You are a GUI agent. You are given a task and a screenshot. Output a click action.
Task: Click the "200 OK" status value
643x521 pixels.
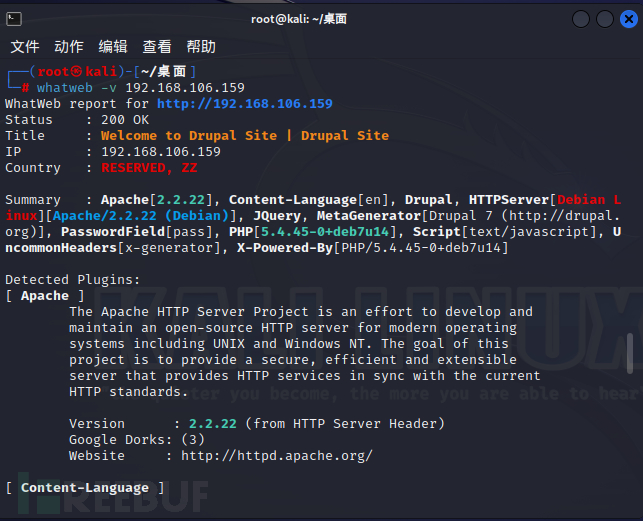click(125, 120)
